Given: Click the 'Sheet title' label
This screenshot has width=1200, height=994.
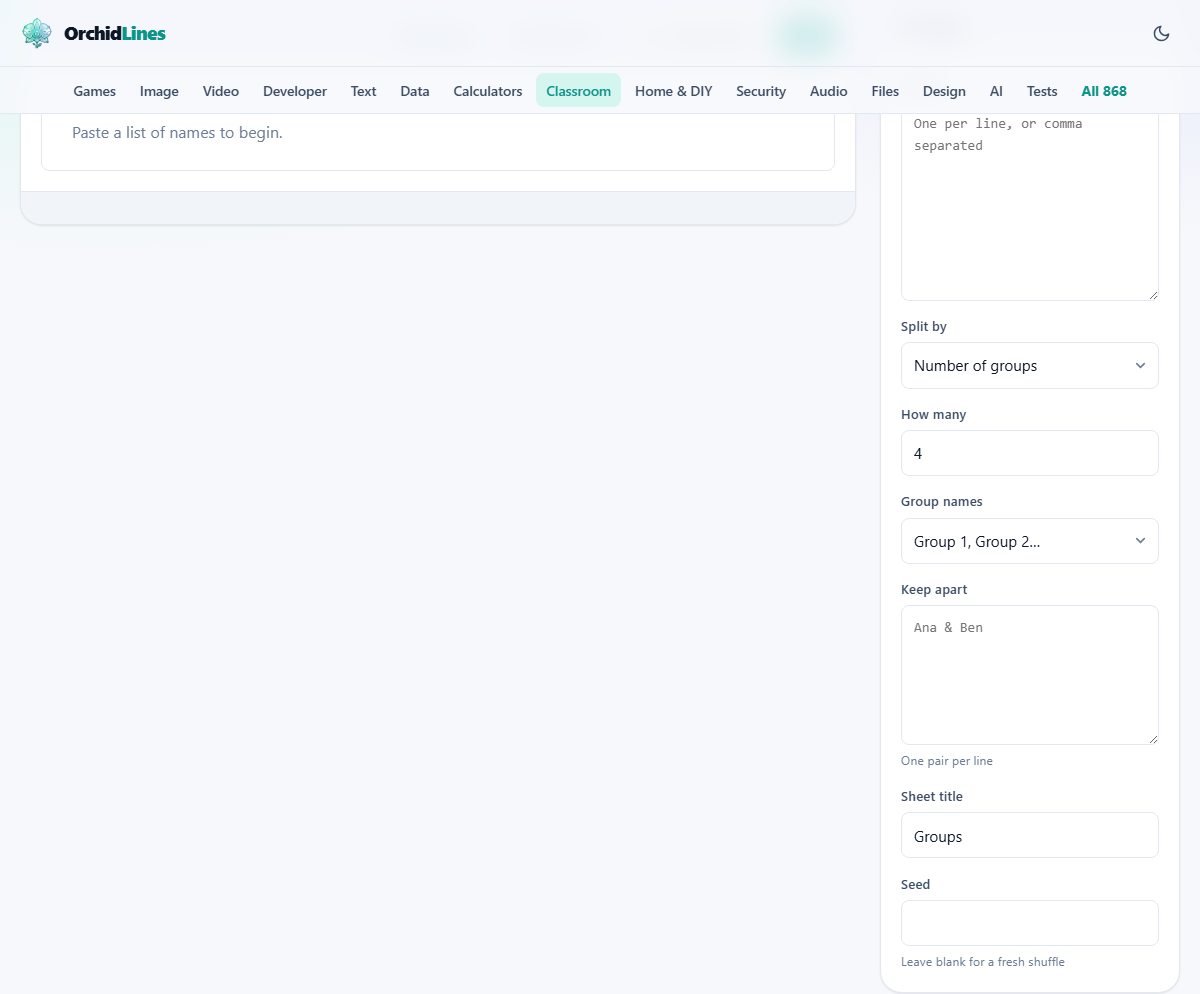Looking at the screenshot, I should click(932, 797).
